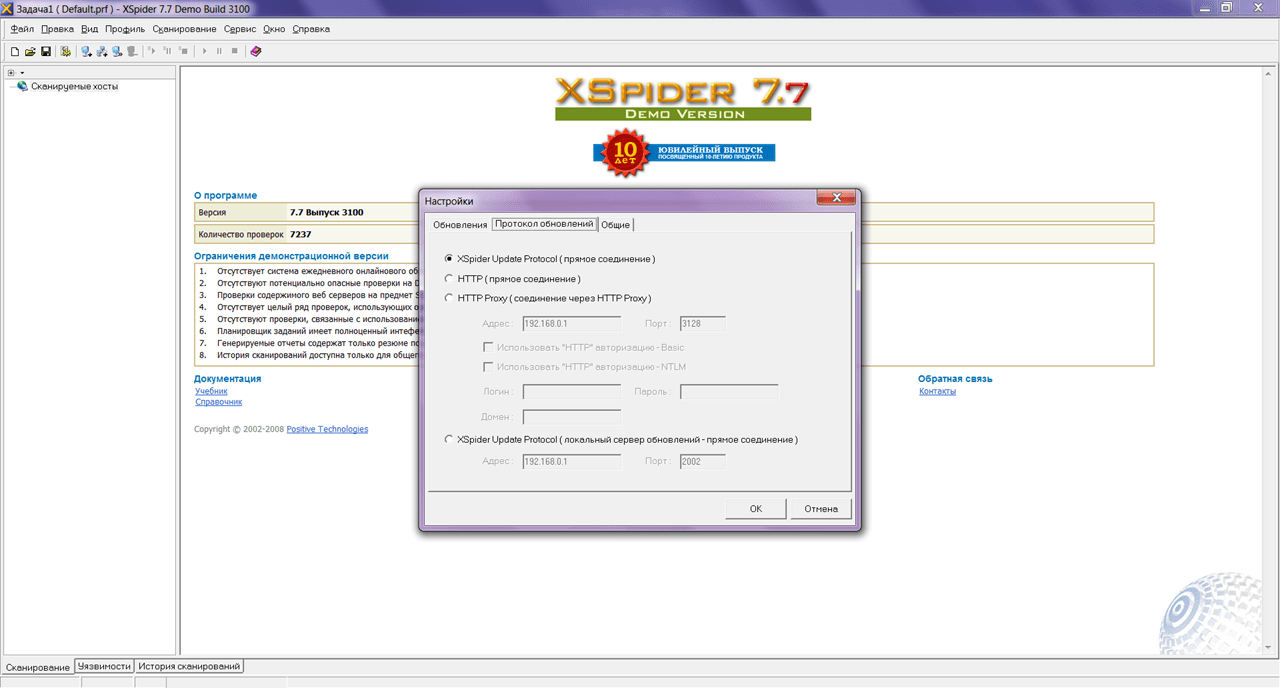1280x688 pixels.
Task: Restore down the XSpider main window
Action: click(1226, 7)
